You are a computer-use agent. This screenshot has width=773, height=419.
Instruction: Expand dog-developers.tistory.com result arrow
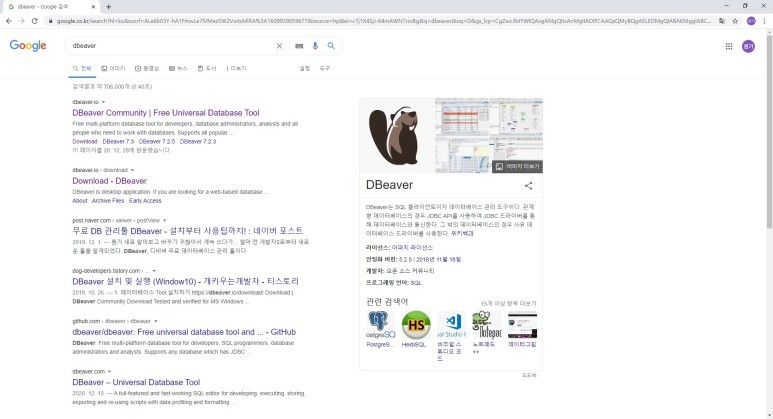click(x=154, y=271)
